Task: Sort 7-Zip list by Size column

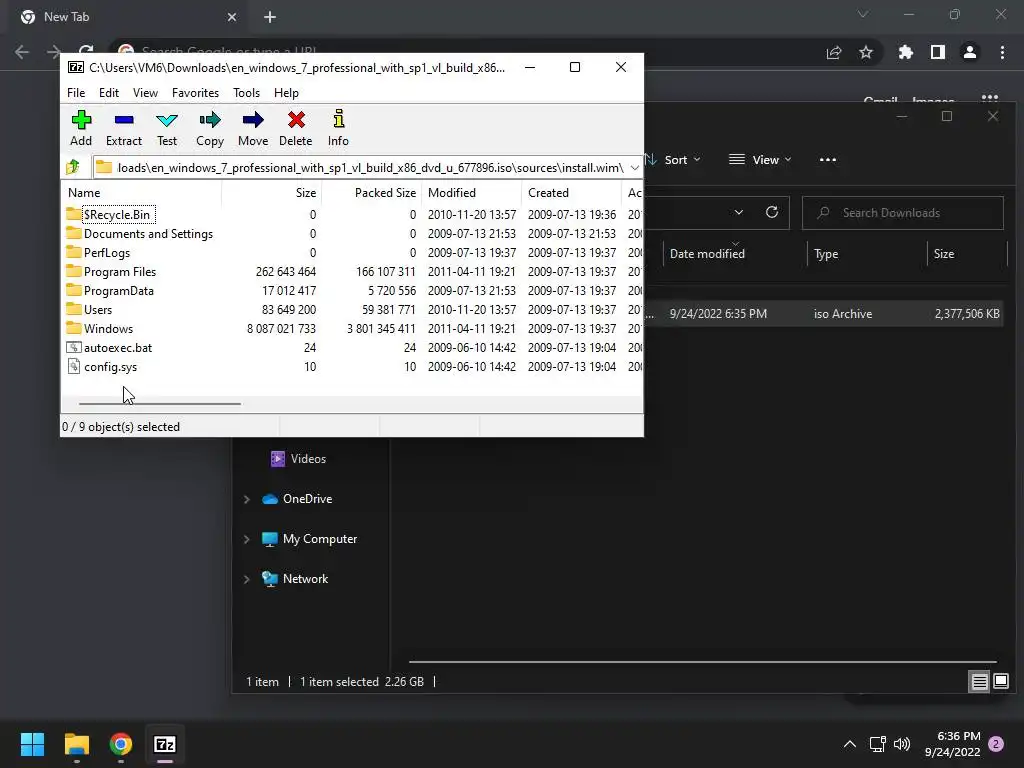Action: click(x=272, y=193)
